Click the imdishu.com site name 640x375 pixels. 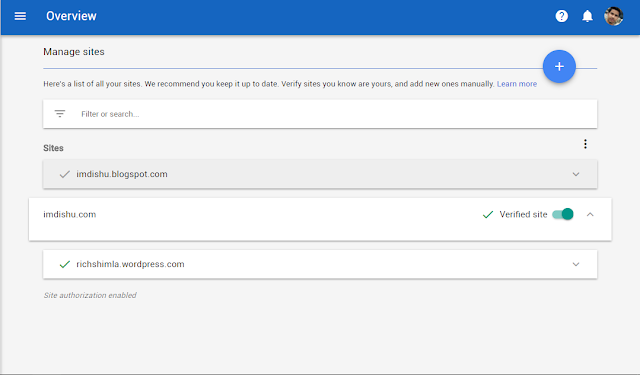pyautogui.click(x=69, y=214)
